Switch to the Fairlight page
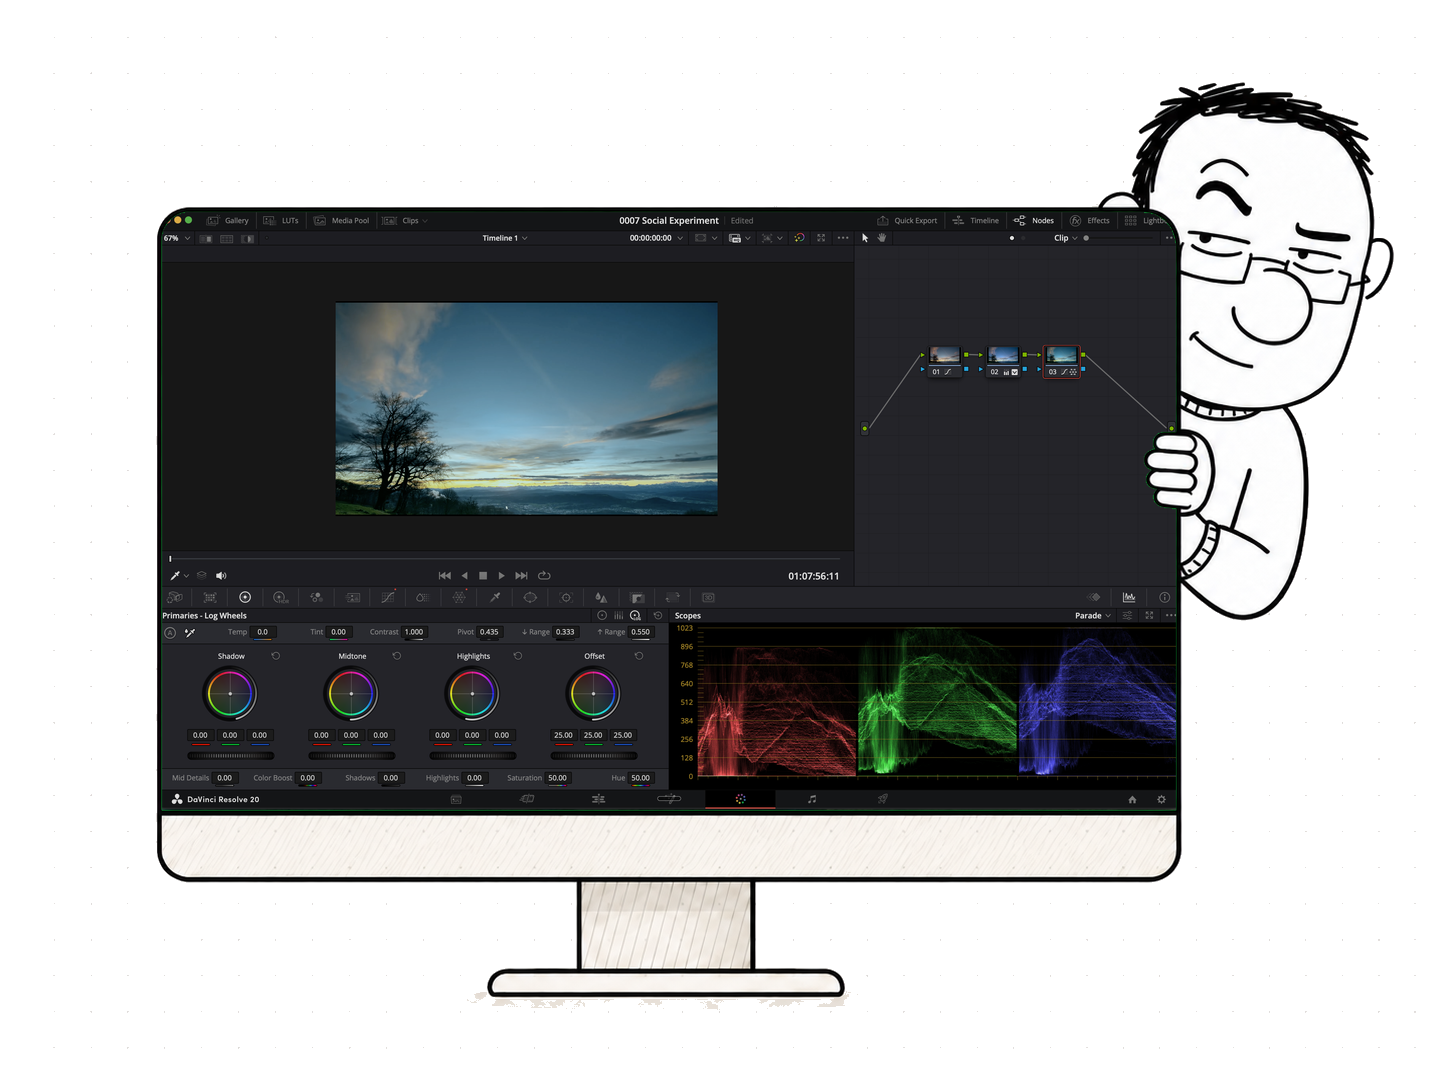The image size is (1448, 1086). tap(812, 799)
